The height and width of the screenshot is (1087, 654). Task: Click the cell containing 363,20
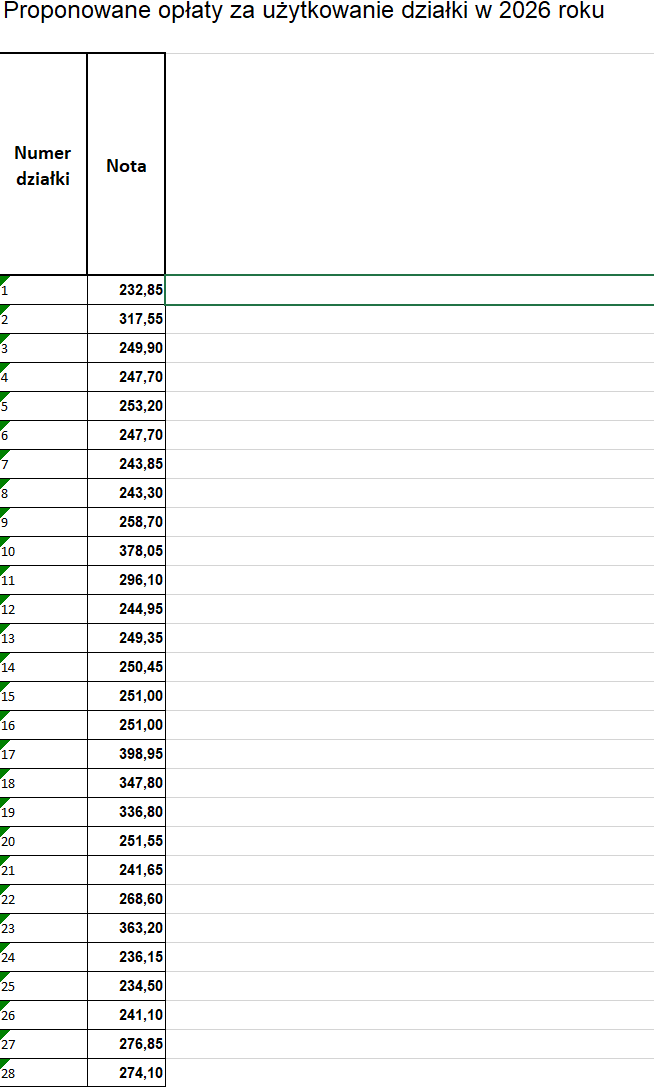tap(126, 928)
